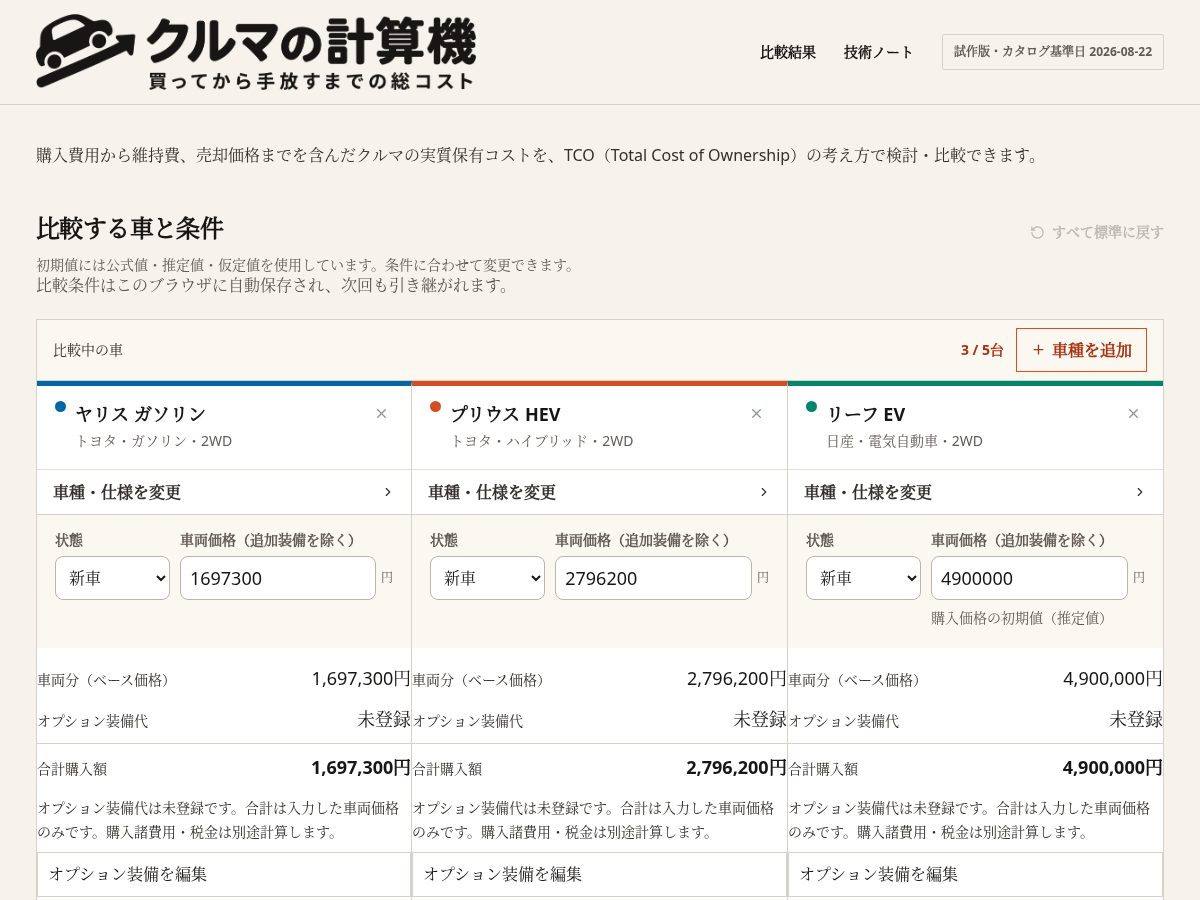This screenshot has width=1200, height=900.
Task: Click 日産・電気自動車・2WD subtitle
Action: [x=905, y=441]
